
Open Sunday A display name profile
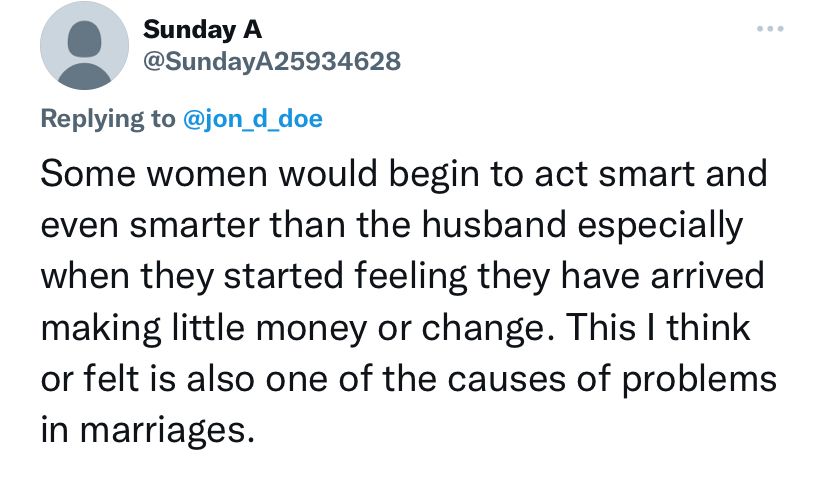click(x=202, y=30)
